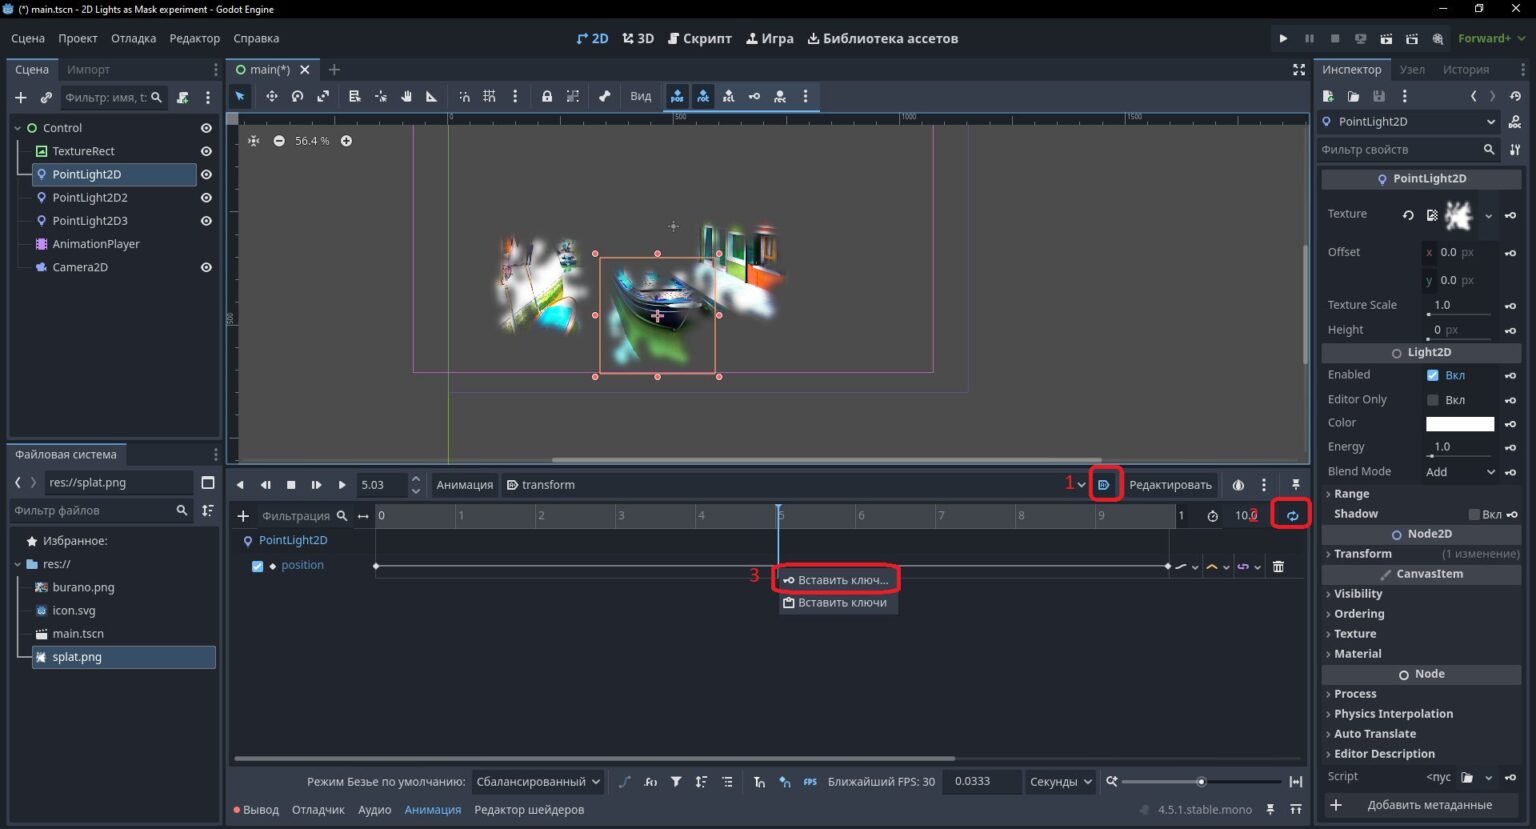This screenshot has height=829, width=1536.
Task: Toggle the Enabled checkbox in Light2D
Action: 1433,375
